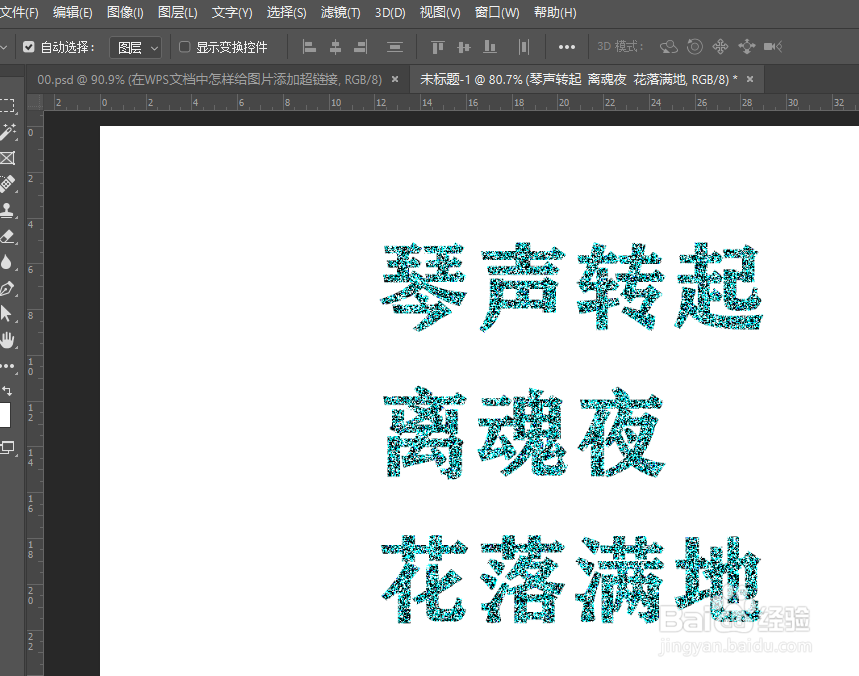
Task: Select the 3D pan mode icon
Action: click(x=720, y=47)
